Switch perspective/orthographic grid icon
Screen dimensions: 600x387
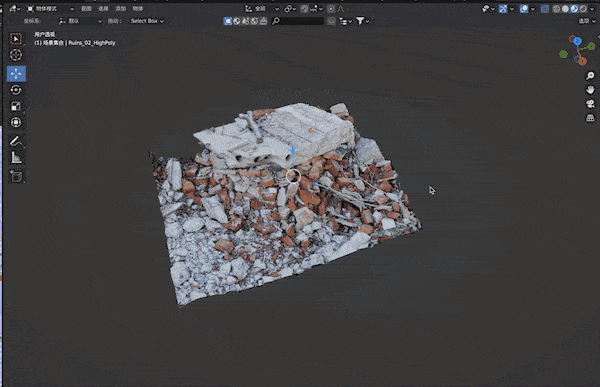coord(590,118)
